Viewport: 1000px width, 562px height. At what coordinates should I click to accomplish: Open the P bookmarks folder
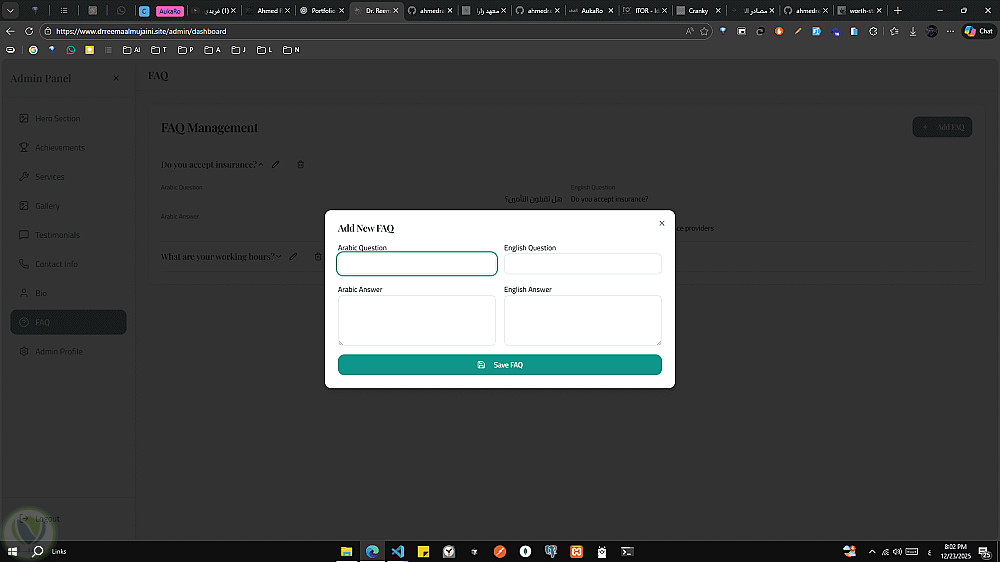coord(186,50)
